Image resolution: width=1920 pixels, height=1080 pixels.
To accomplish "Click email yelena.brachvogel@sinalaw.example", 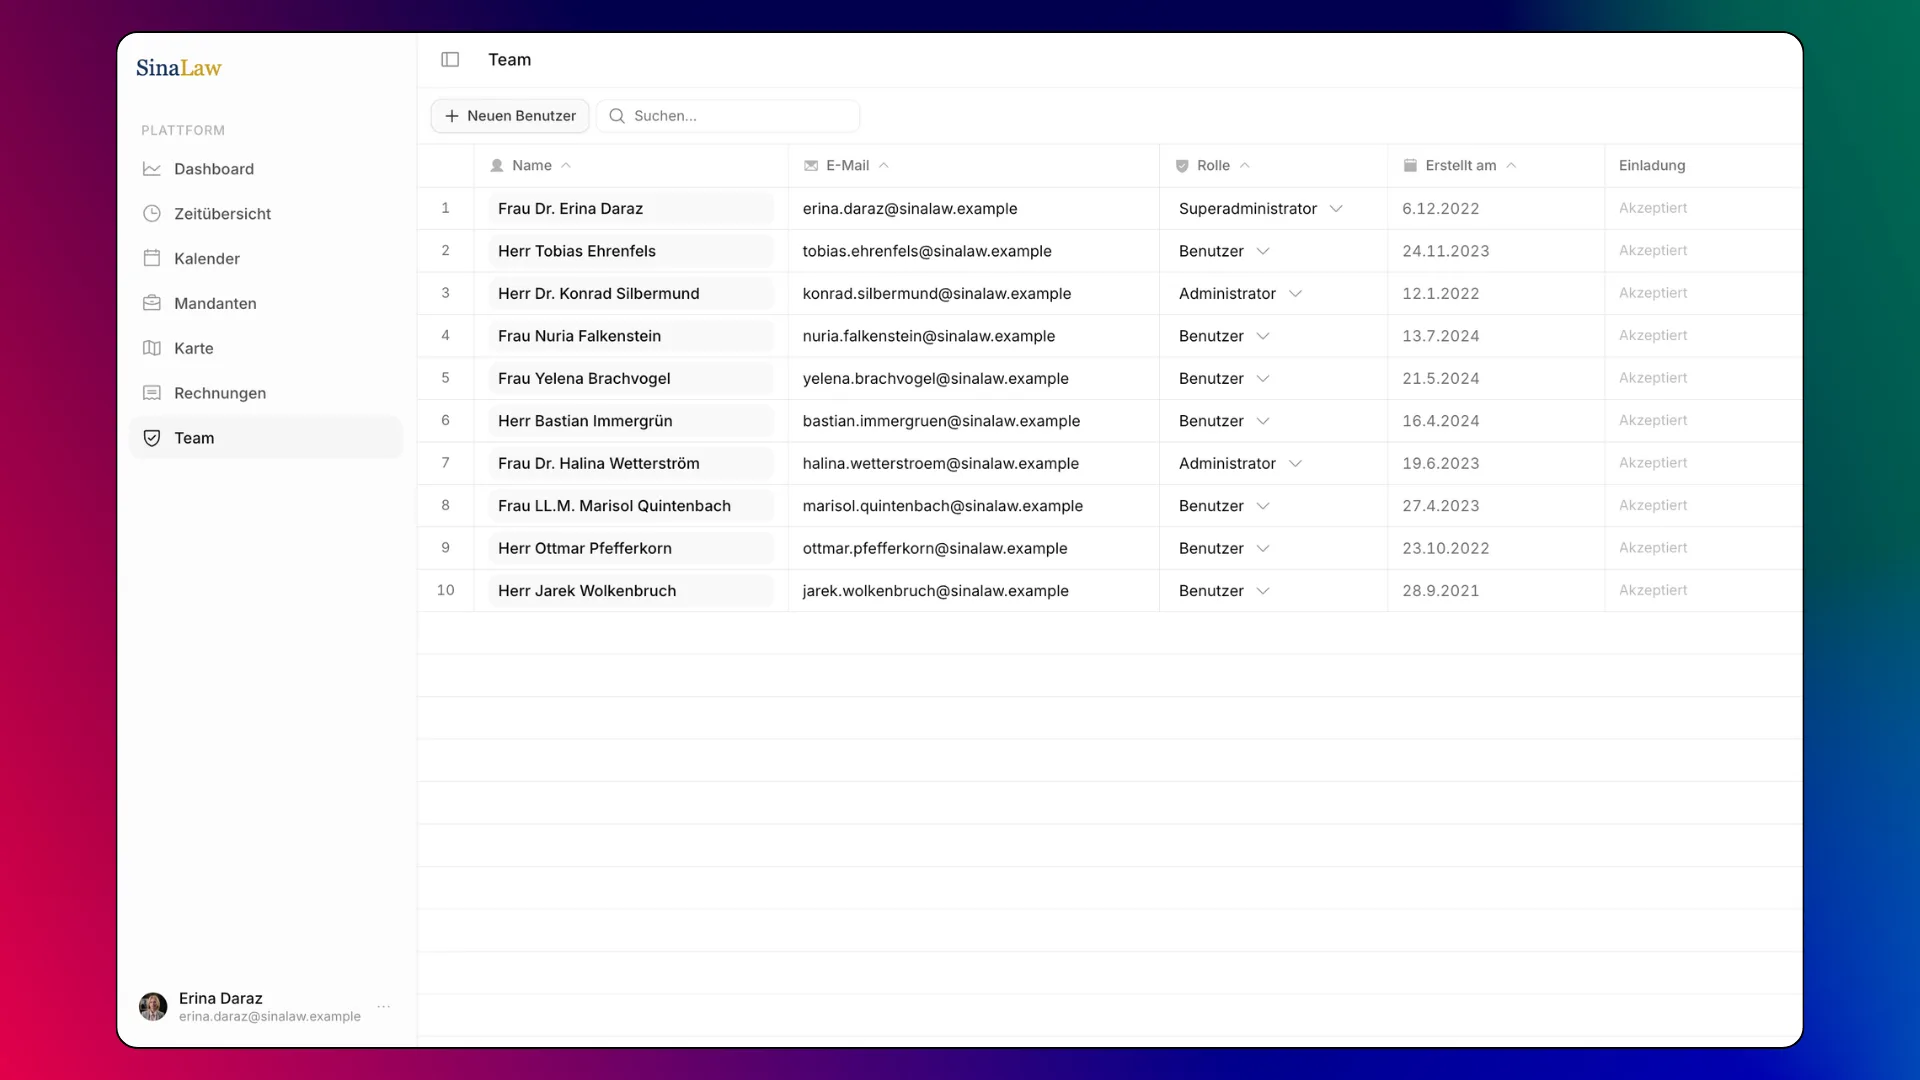I will 935,379.
